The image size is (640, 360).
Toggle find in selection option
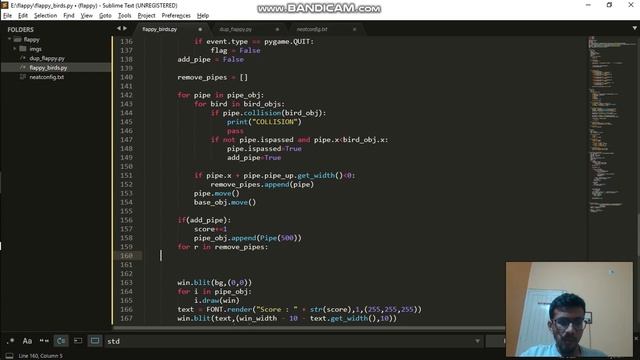click(78, 341)
